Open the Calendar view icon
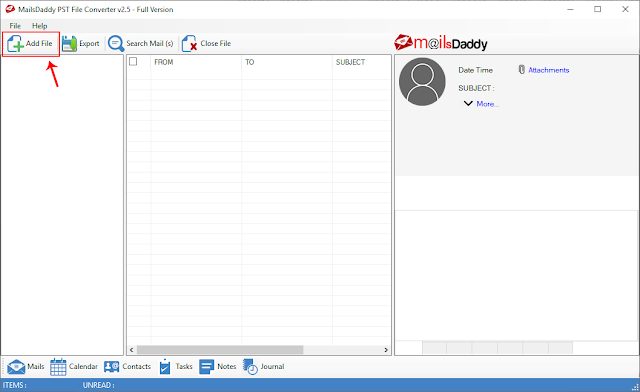640x392 pixels. [x=58, y=366]
